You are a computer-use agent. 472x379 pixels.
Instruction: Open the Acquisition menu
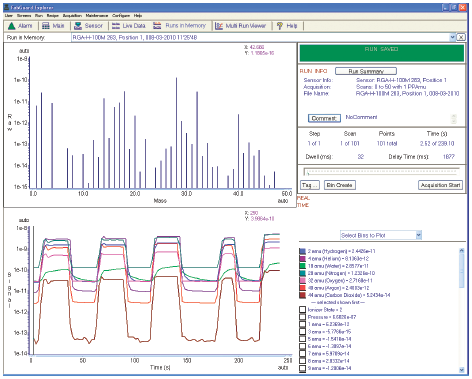(x=72, y=15)
